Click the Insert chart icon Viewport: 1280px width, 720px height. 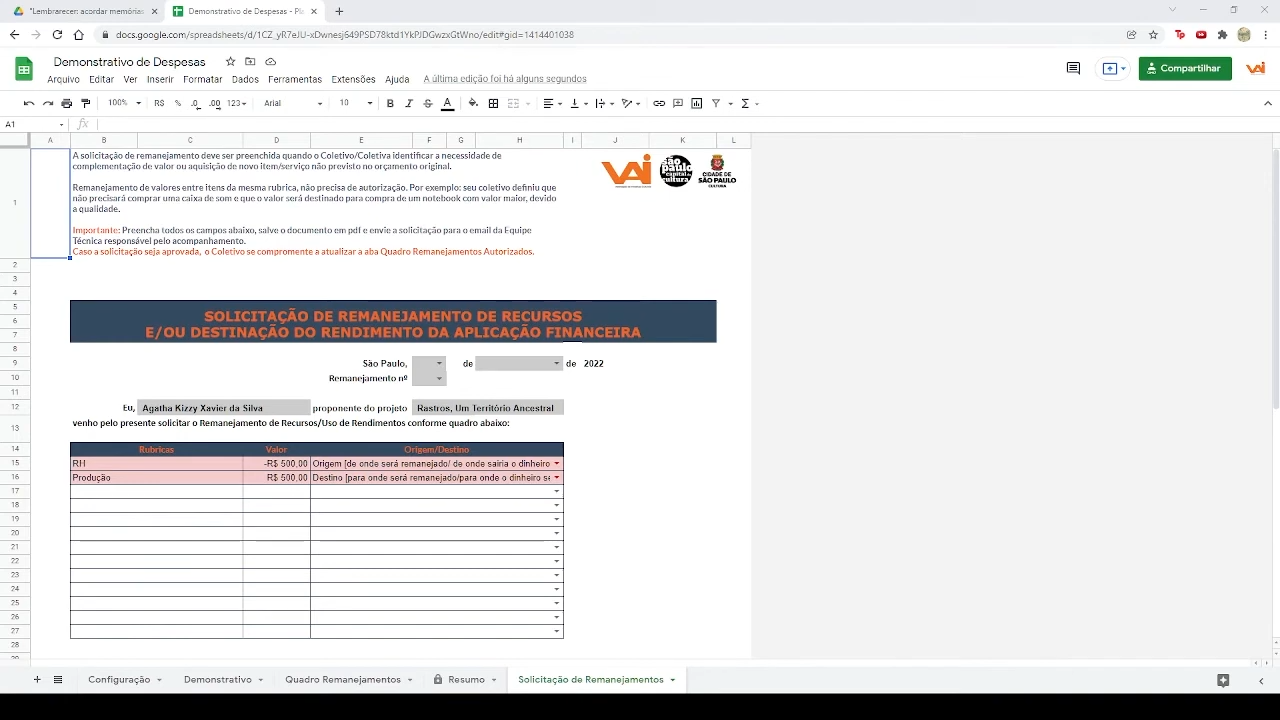pyautogui.click(x=697, y=103)
